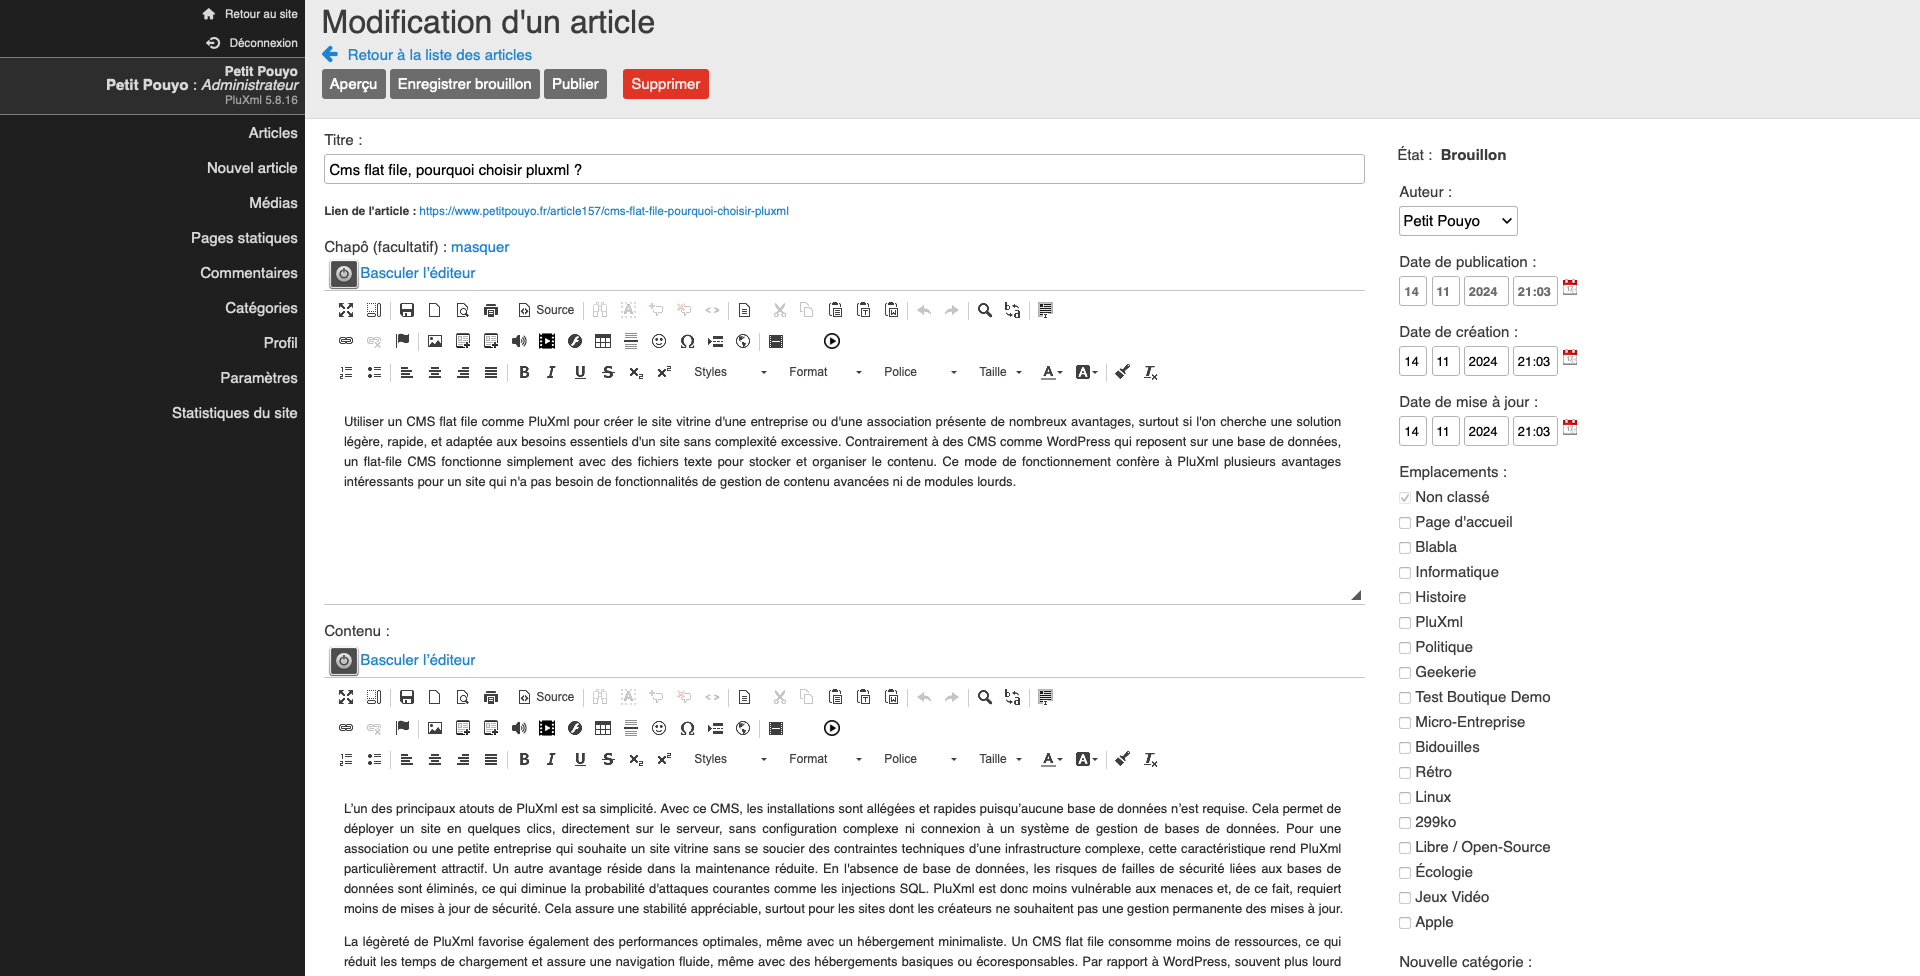Toggle Source view in Chapô editor
This screenshot has height=976, width=1920.
[546, 310]
